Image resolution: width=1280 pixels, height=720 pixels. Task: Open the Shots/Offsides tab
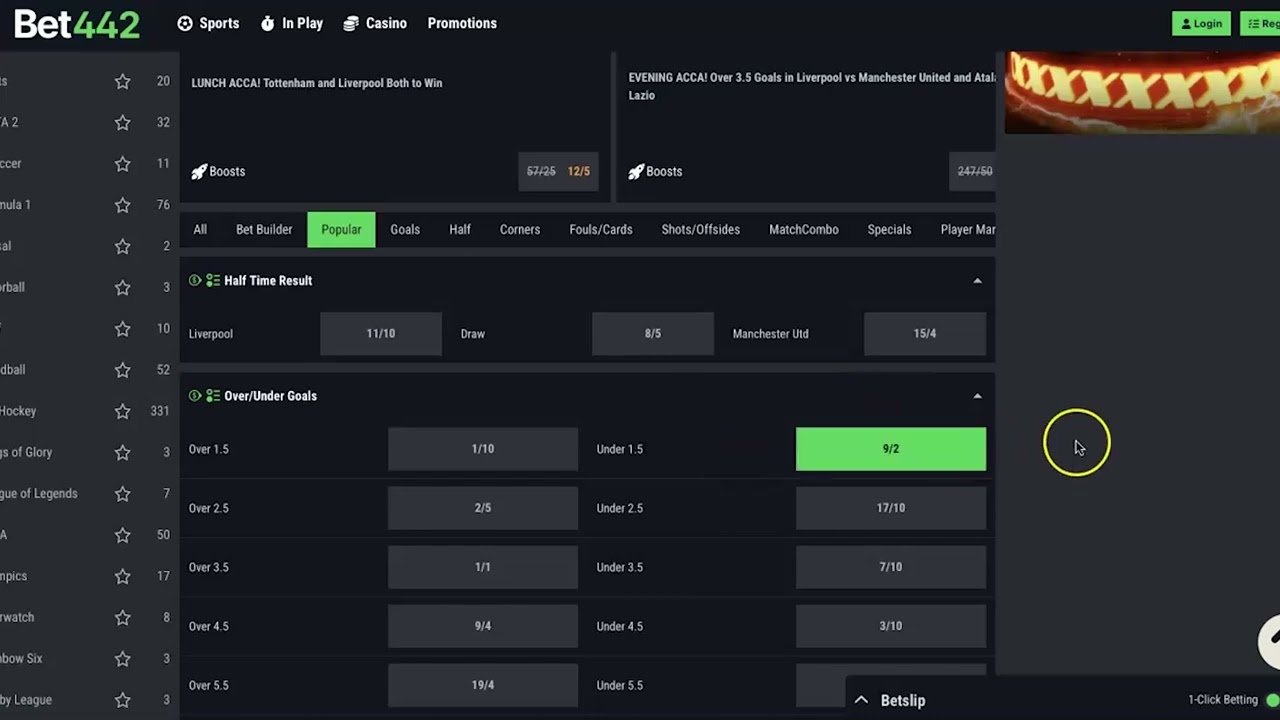pos(701,229)
